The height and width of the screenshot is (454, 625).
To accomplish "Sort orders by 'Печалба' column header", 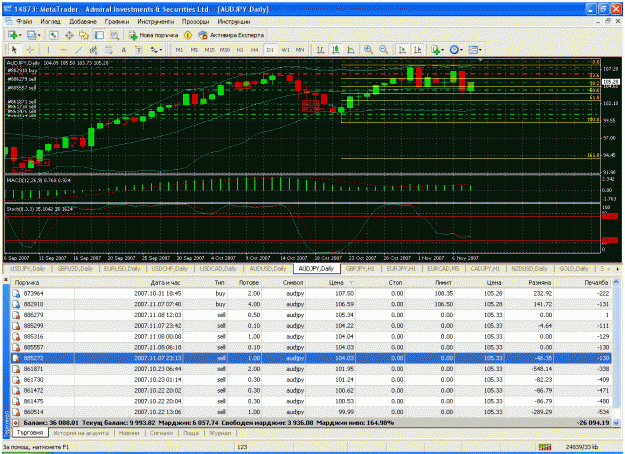I will (596, 283).
